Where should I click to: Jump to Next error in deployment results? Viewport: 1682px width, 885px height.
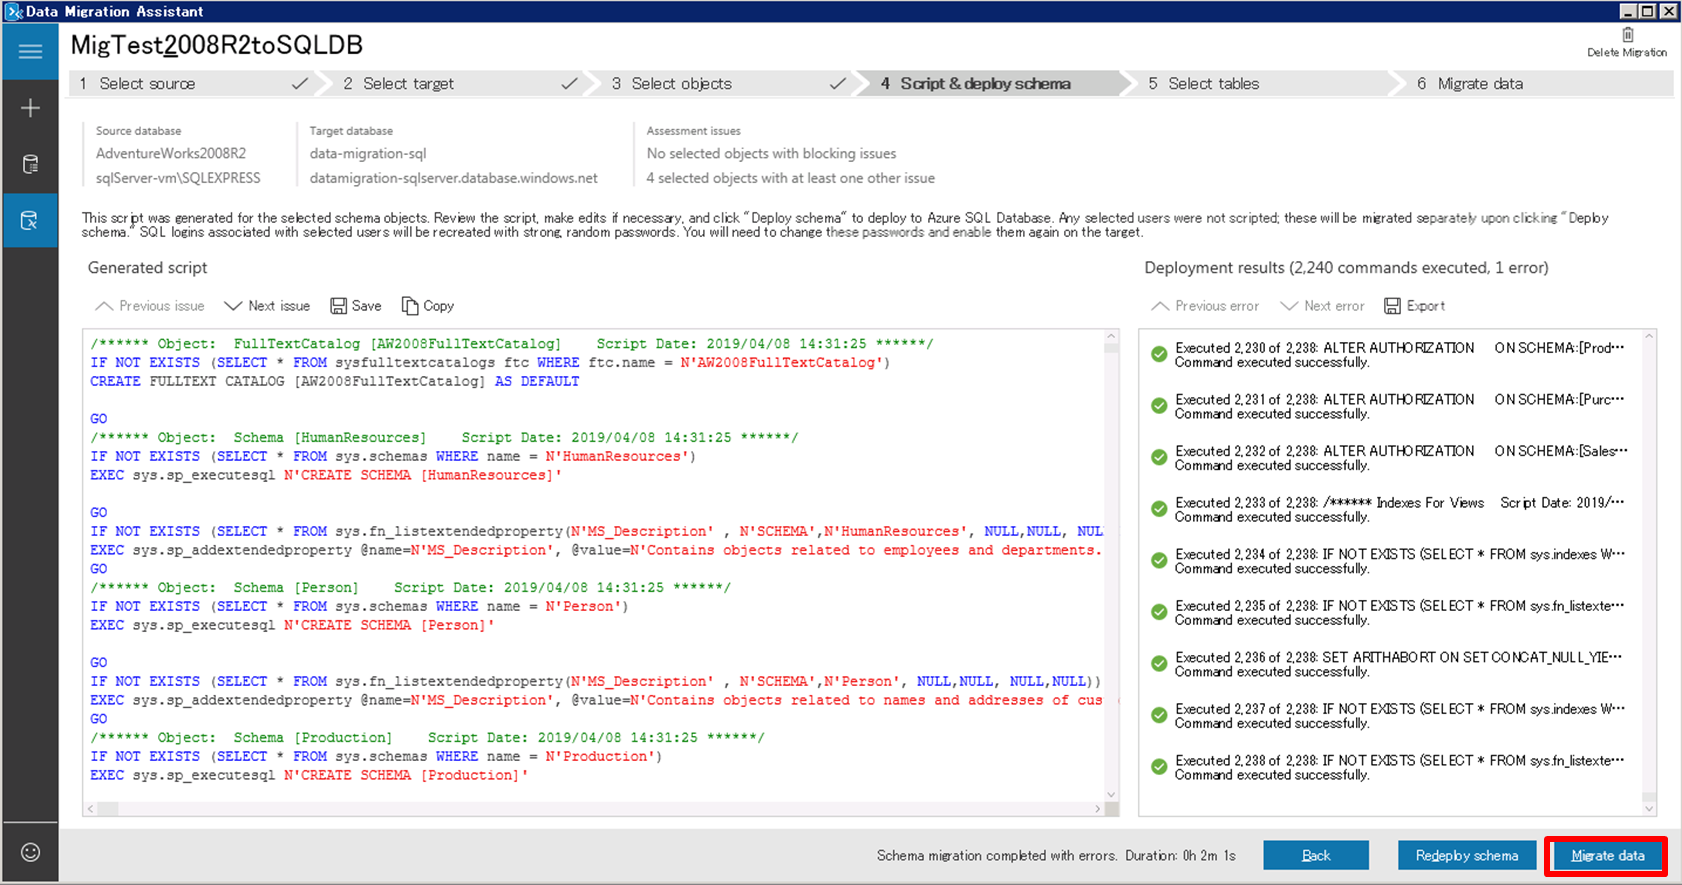1322,306
